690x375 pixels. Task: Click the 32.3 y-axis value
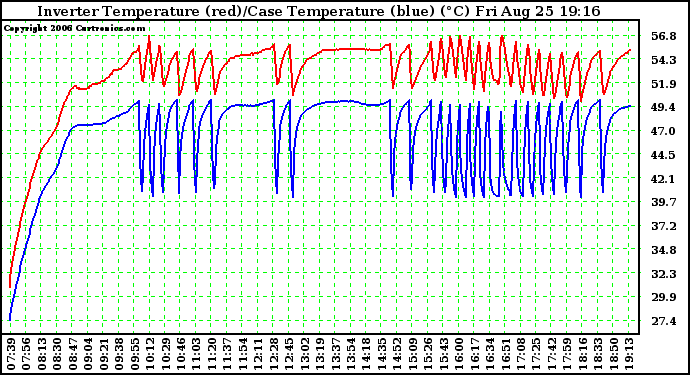[x=664, y=274]
